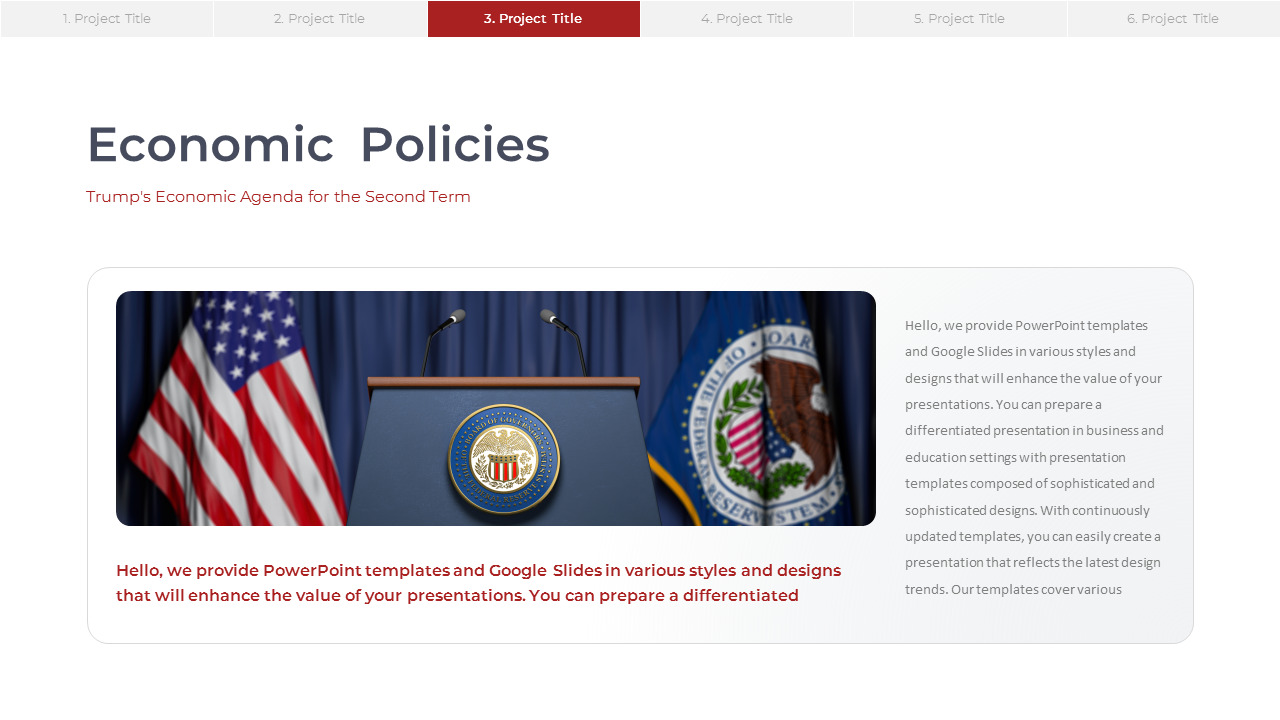Click the highlighted red tab background

click(x=533, y=18)
